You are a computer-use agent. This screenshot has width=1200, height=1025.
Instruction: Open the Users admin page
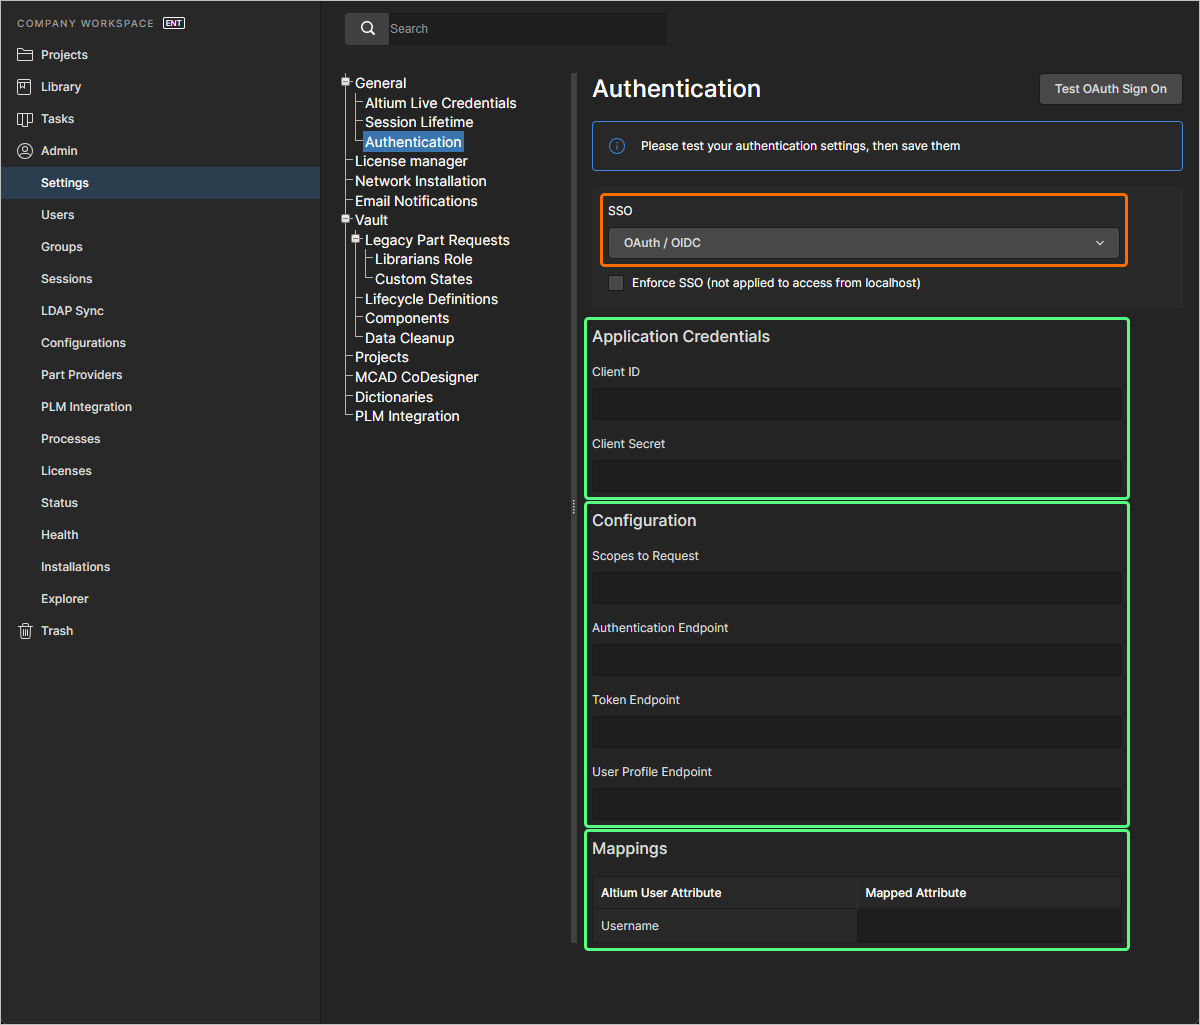pyautogui.click(x=58, y=215)
